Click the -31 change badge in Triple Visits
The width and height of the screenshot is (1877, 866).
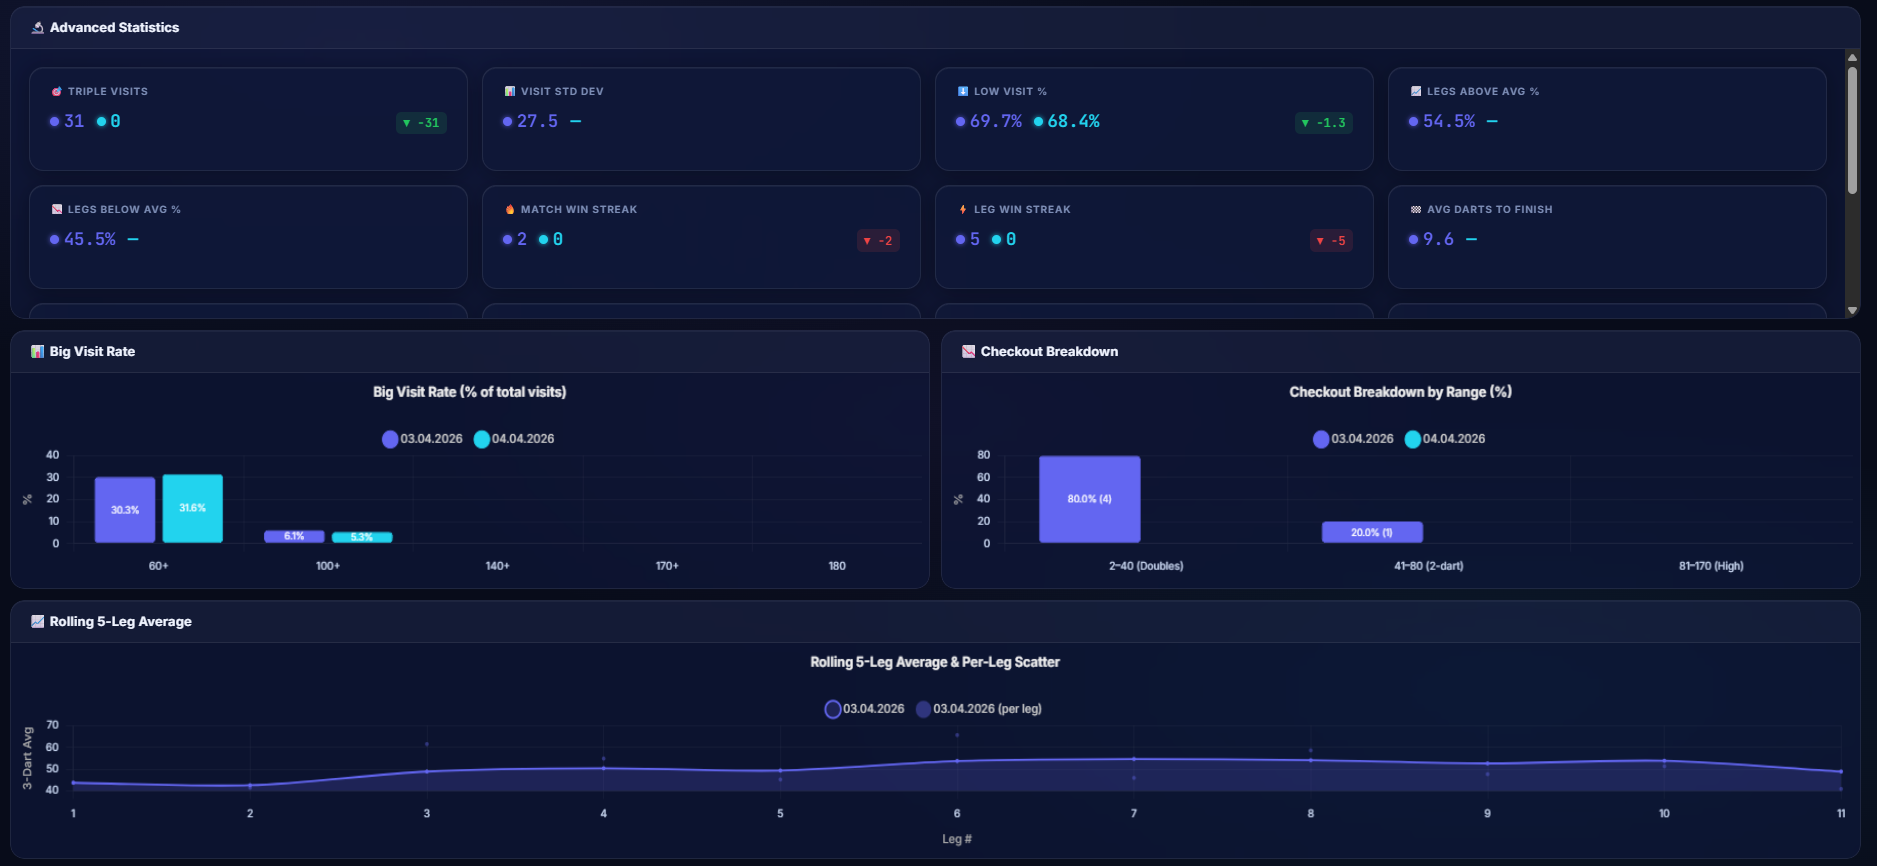point(421,123)
